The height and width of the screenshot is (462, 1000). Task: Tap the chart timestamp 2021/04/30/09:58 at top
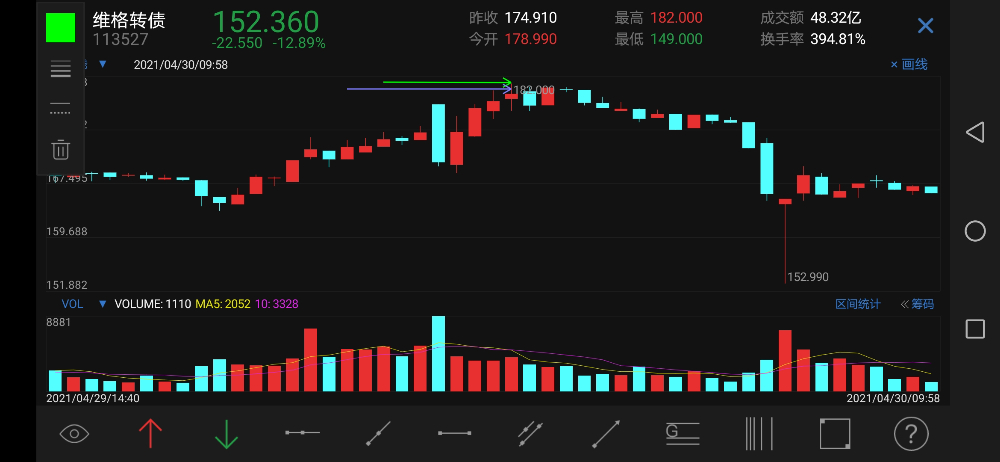coord(180,64)
